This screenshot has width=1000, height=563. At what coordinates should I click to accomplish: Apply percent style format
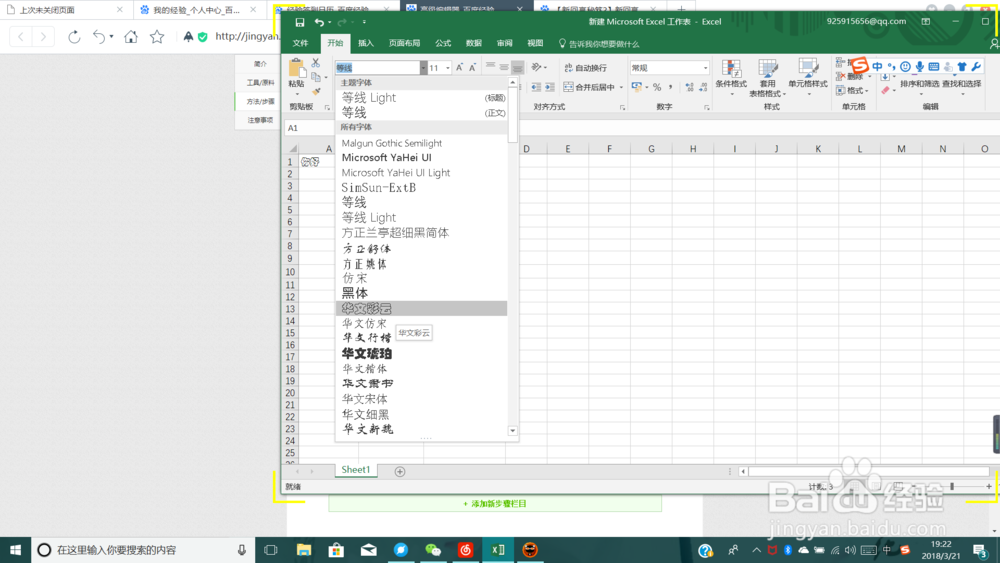(657, 87)
